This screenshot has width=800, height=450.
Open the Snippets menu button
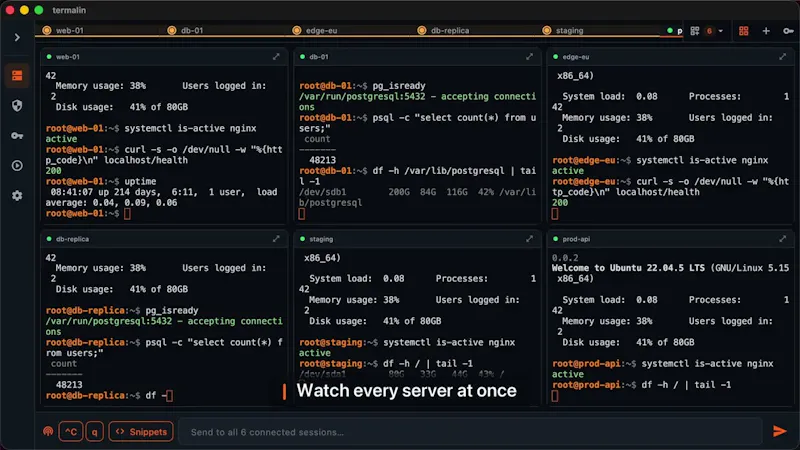(141, 432)
